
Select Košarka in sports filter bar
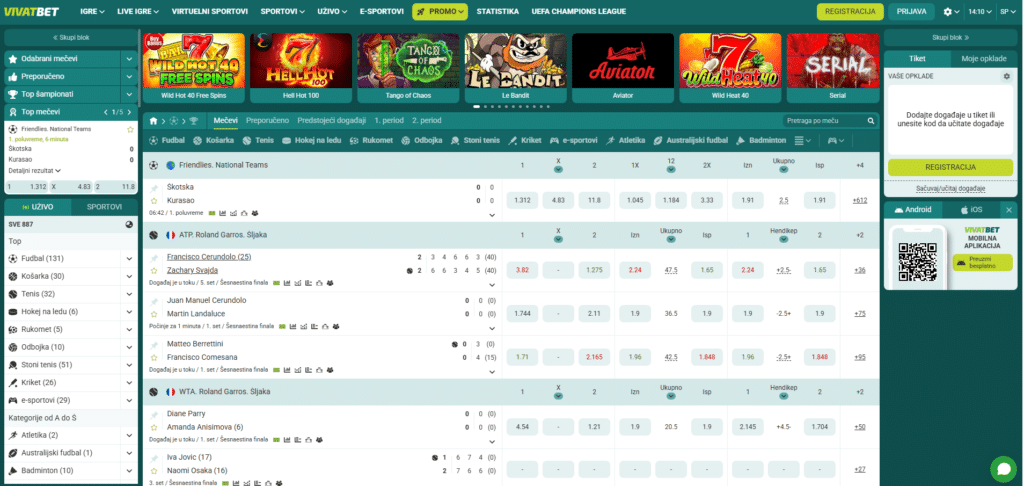[214, 140]
